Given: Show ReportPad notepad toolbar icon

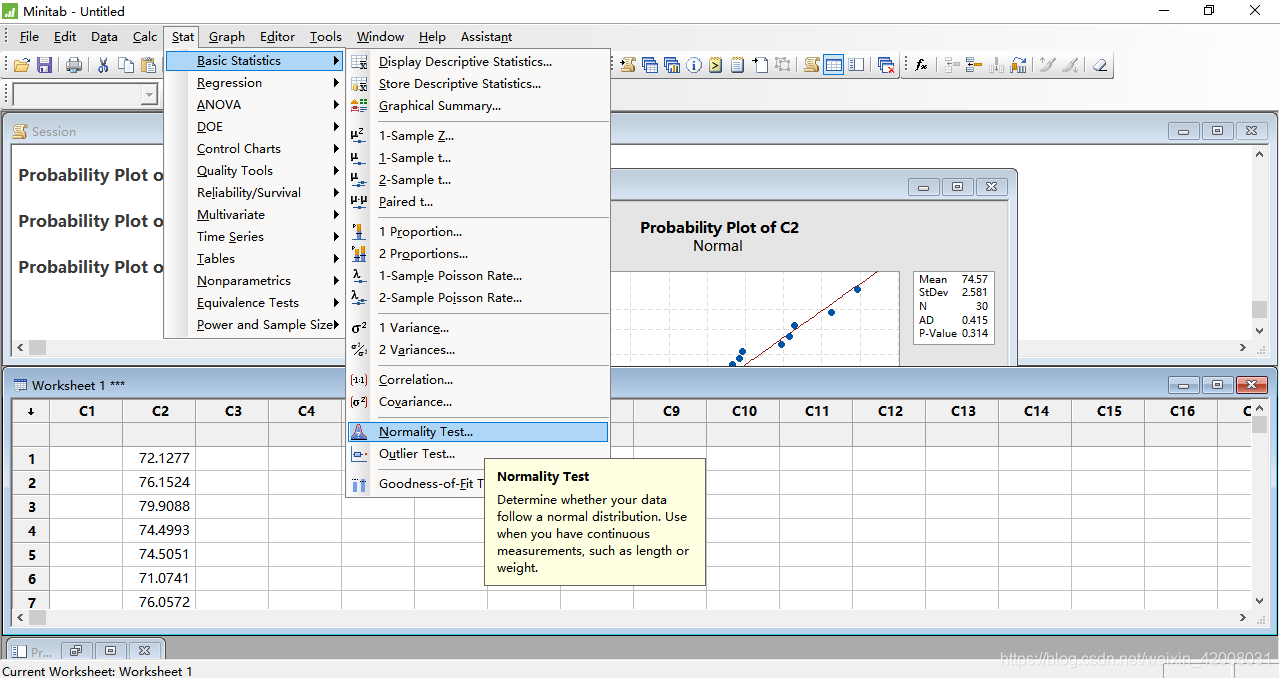Looking at the screenshot, I should click(x=737, y=65).
